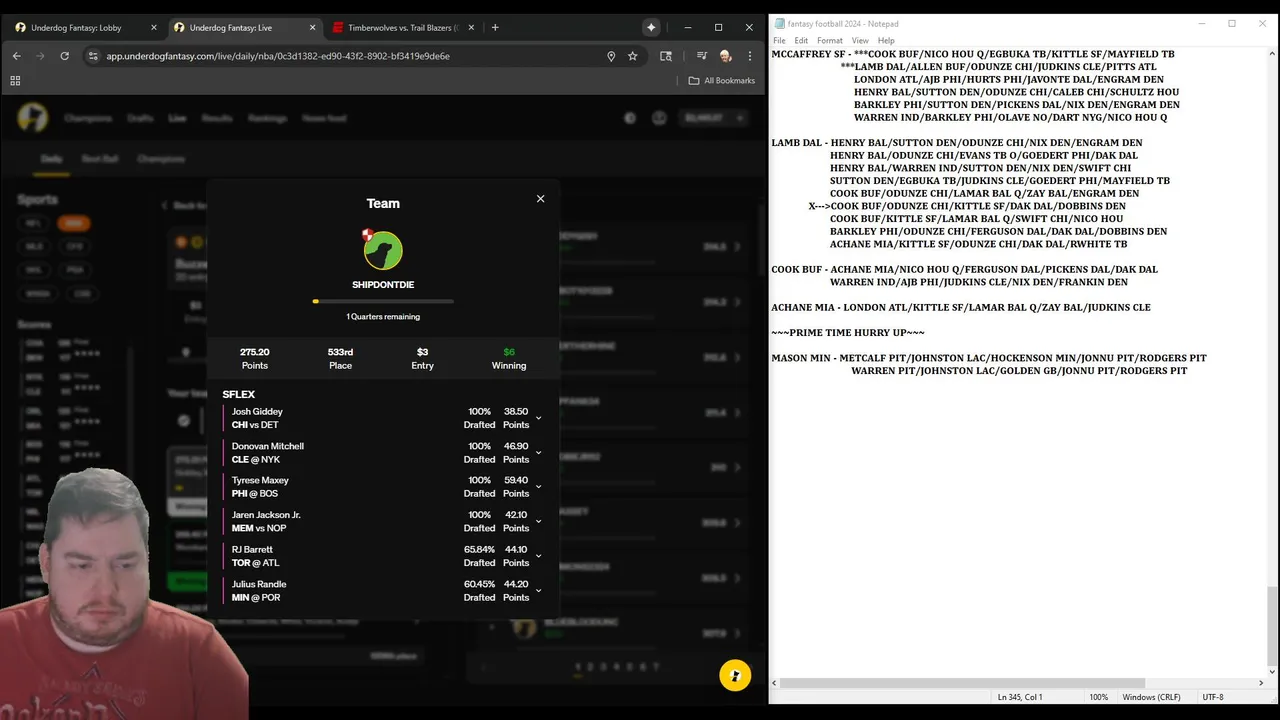Click the 'ACHANE MIA - LONDON ATL' line in Notepad
The height and width of the screenshot is (720, 1280).
coord(961,308)
